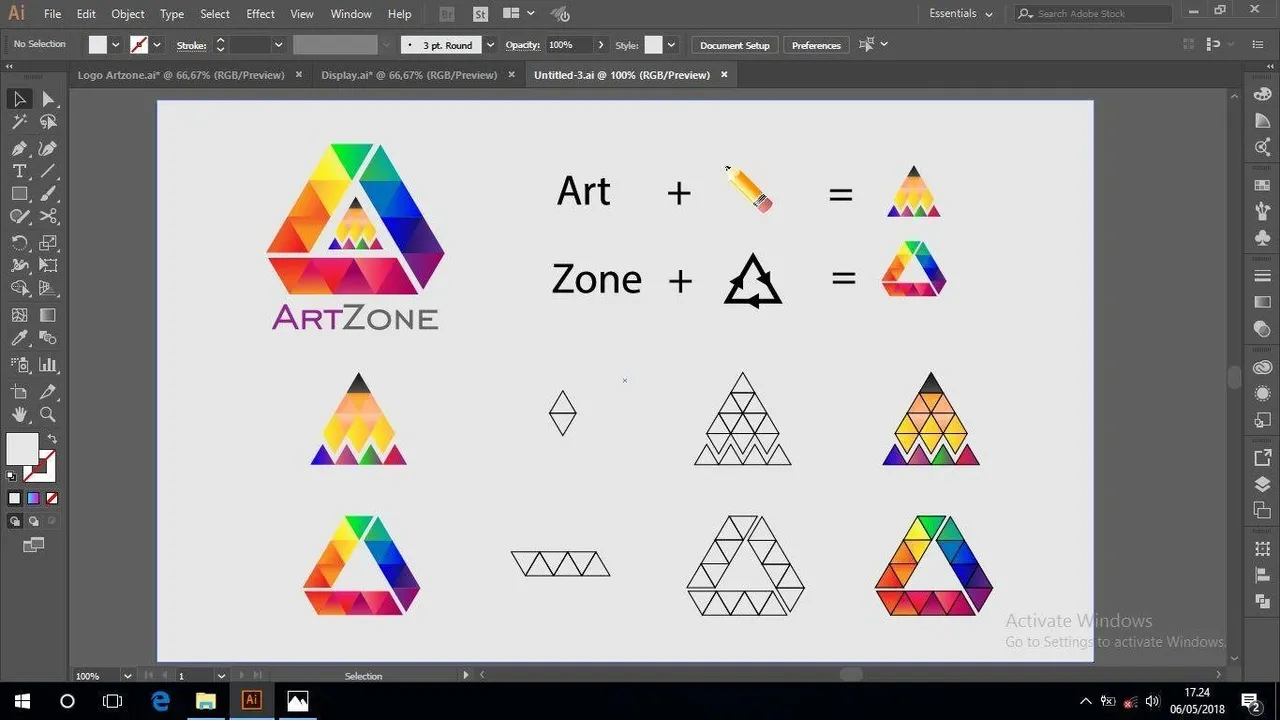Image resolution: width=1280 pixels, height=720 pixels.
Task: Select the Type tool
Action: [x=19, y=171]
